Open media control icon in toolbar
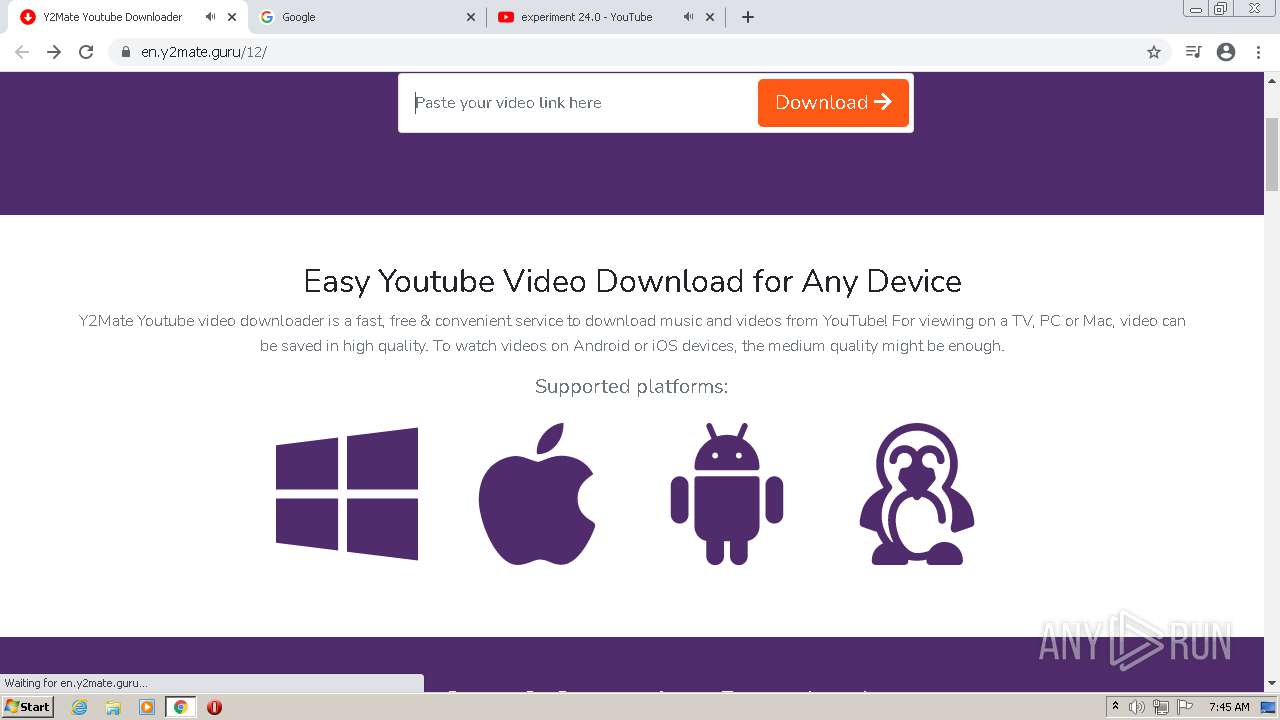 pyautogui.click(x=1193, y=52)
